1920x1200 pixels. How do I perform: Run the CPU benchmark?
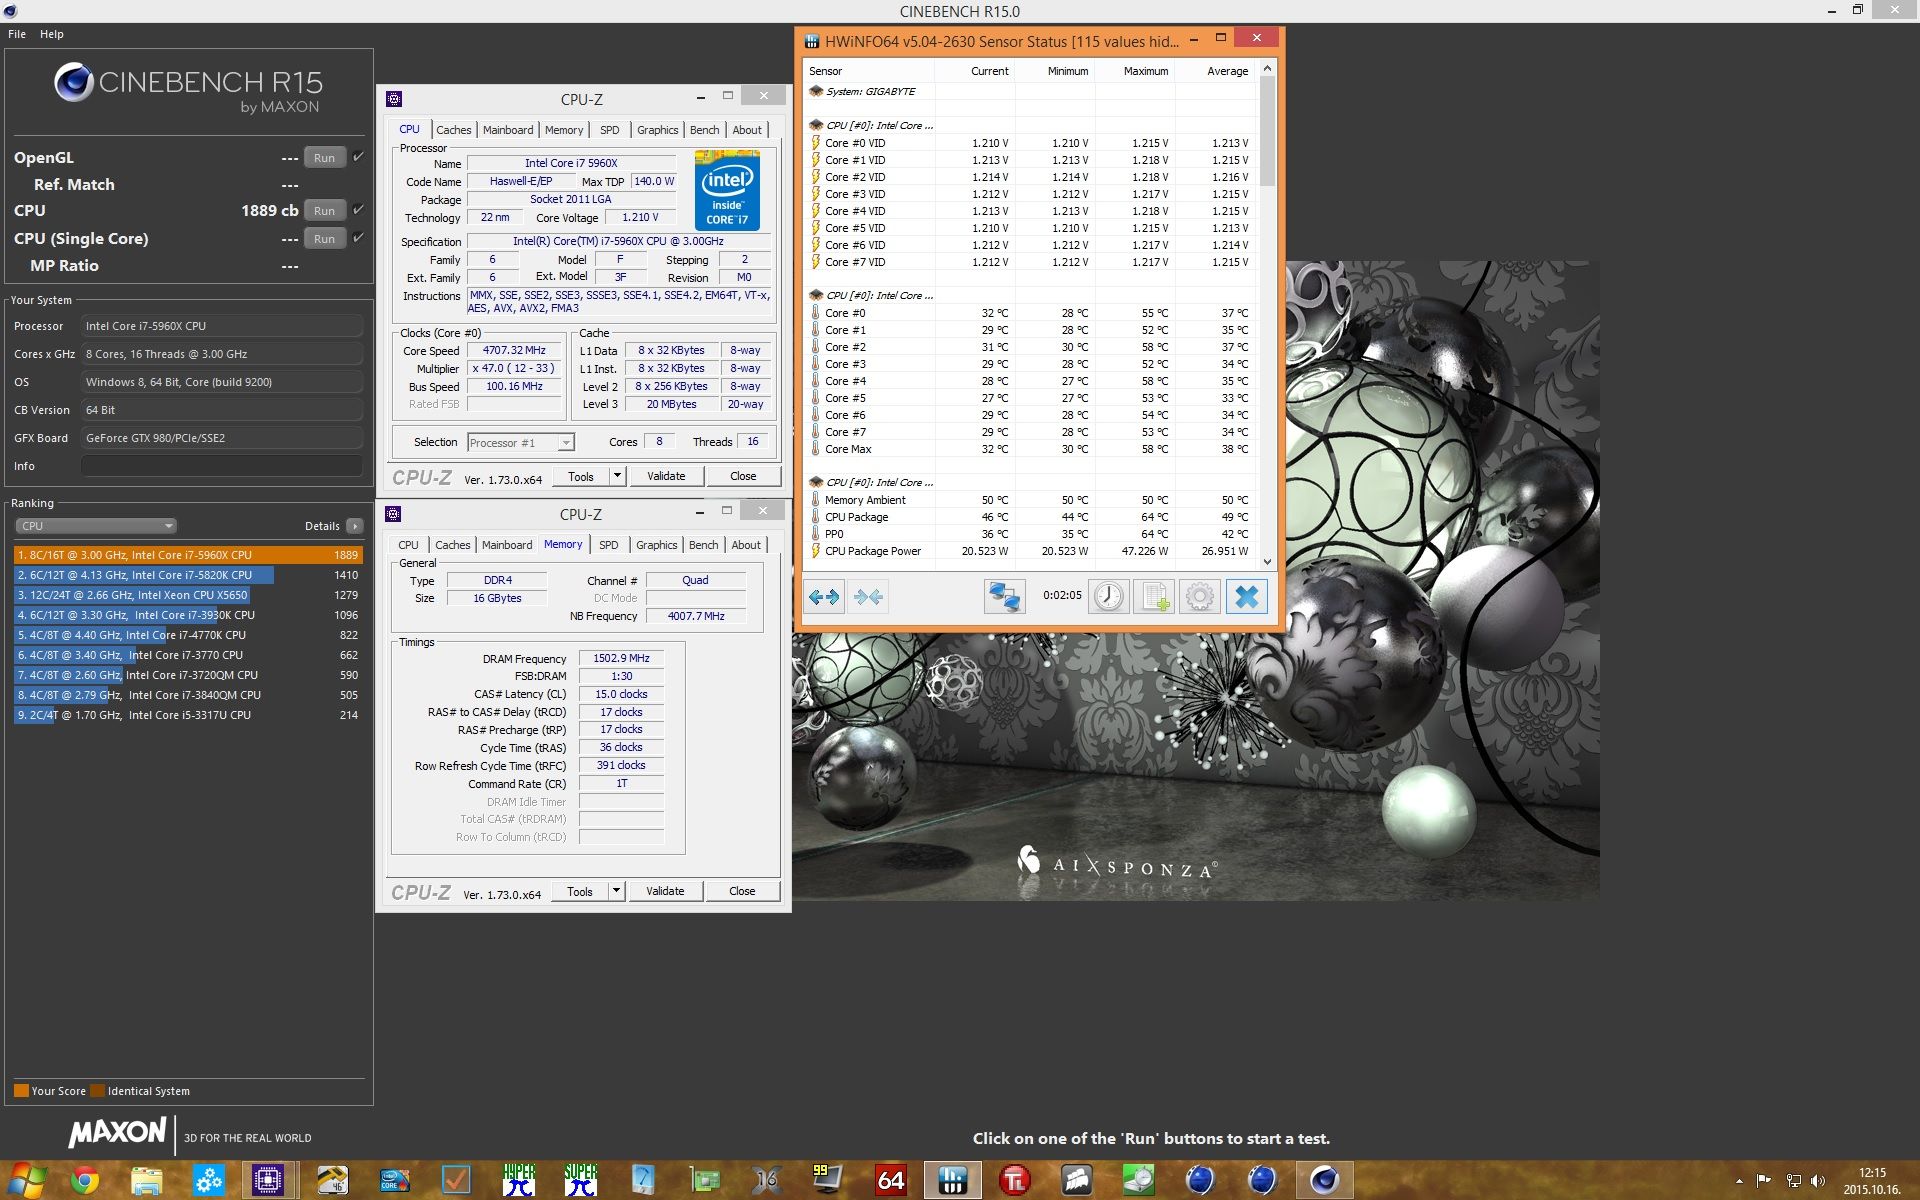coord(324,210)
